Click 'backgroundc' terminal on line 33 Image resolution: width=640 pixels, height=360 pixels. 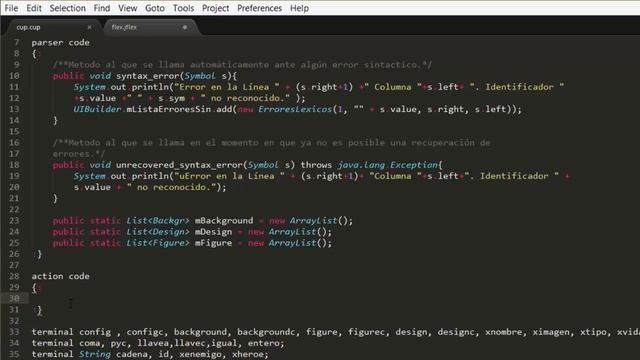point(266,332)
